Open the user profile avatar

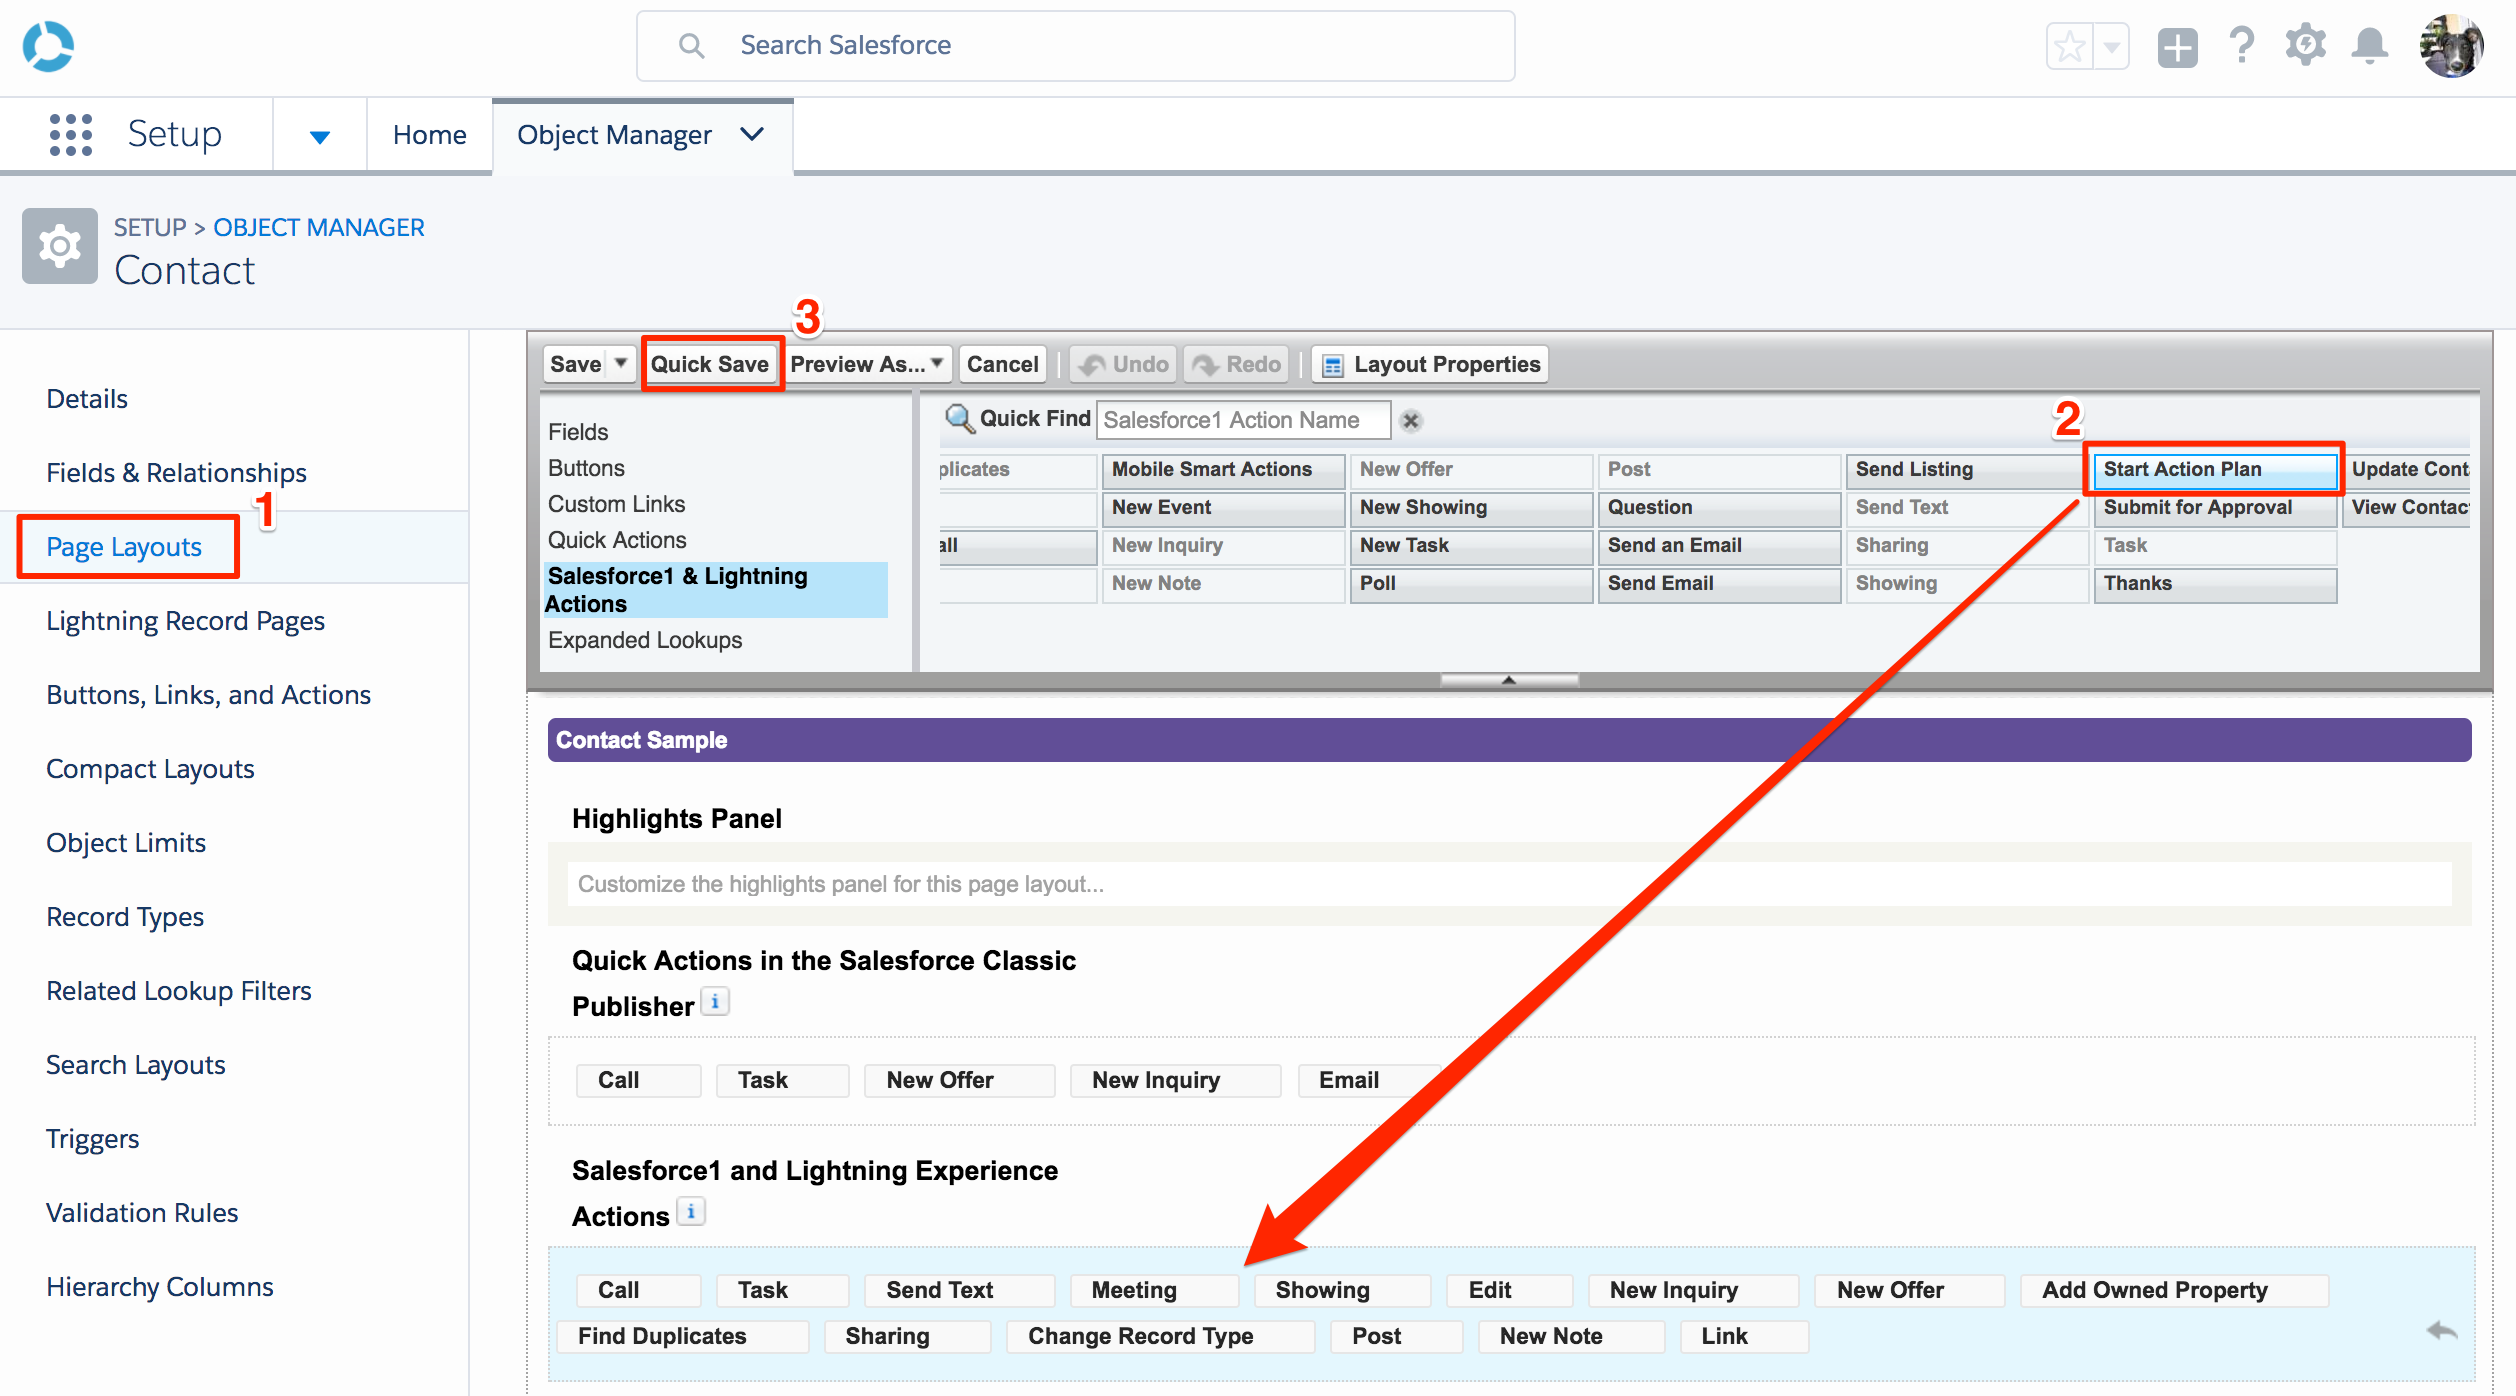2451,46
